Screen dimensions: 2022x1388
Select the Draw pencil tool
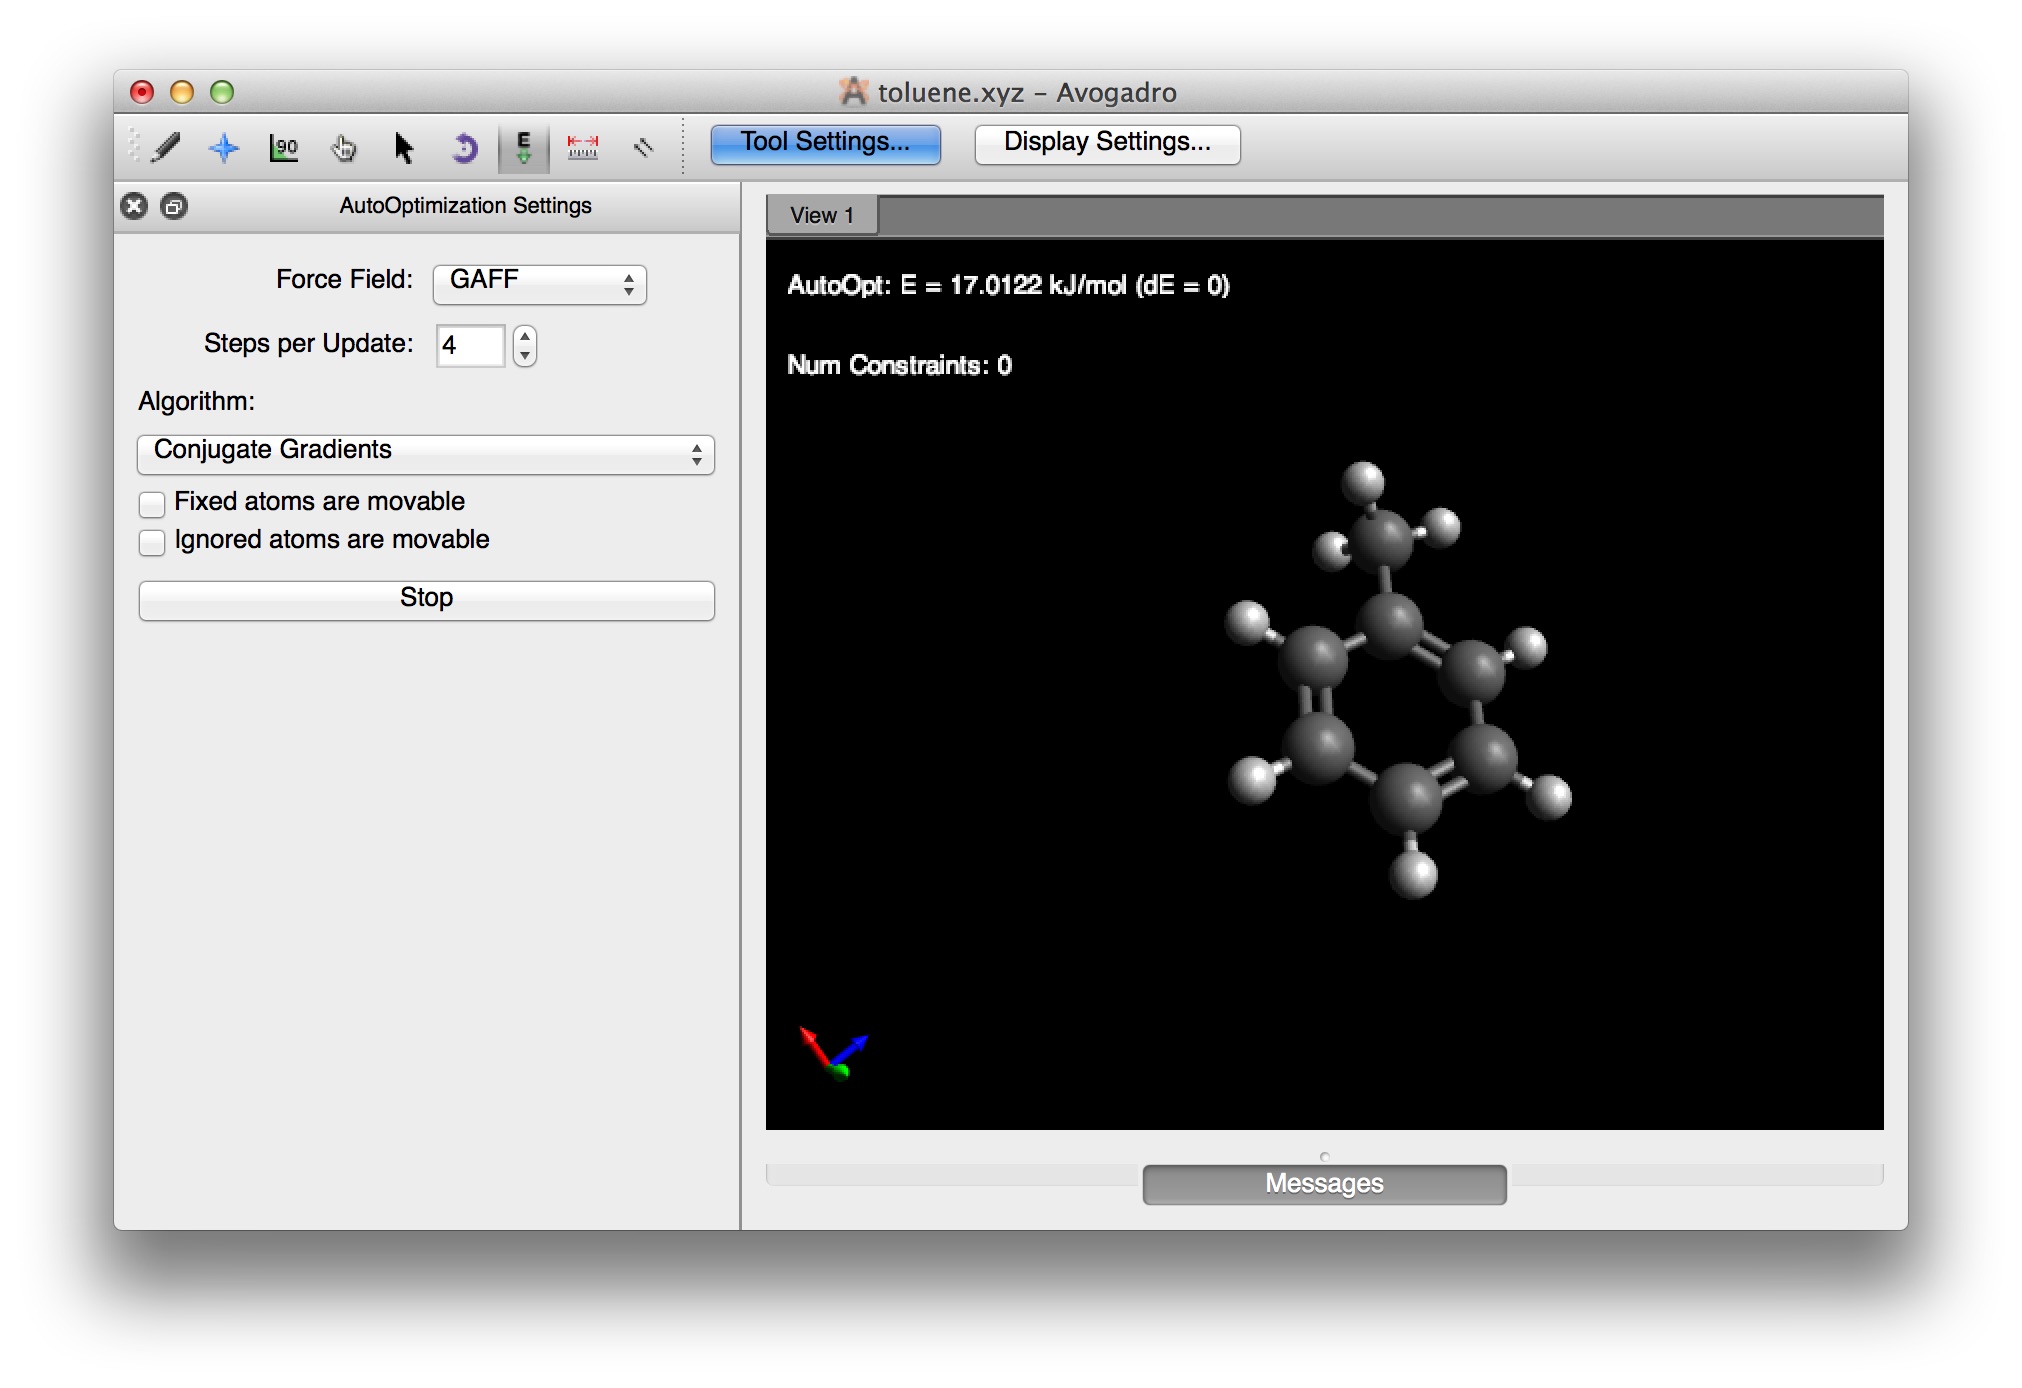point(166,148)
